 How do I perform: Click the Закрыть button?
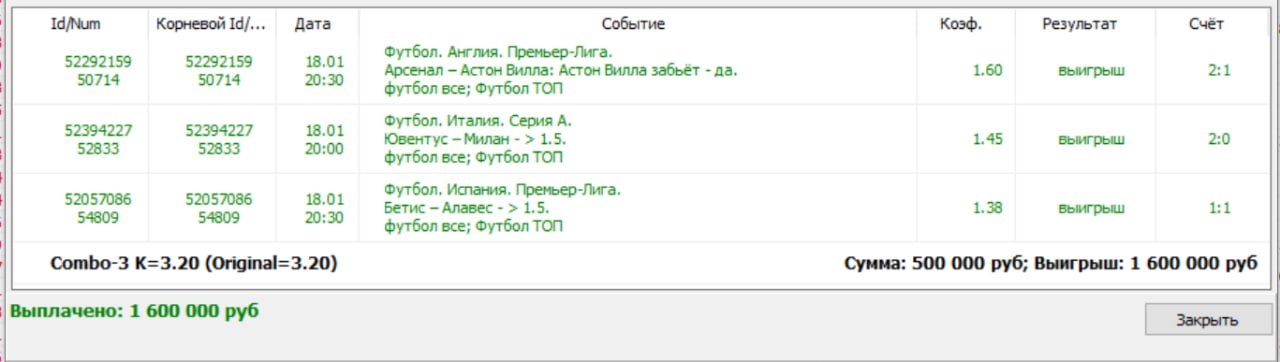tap(1208, 320)
